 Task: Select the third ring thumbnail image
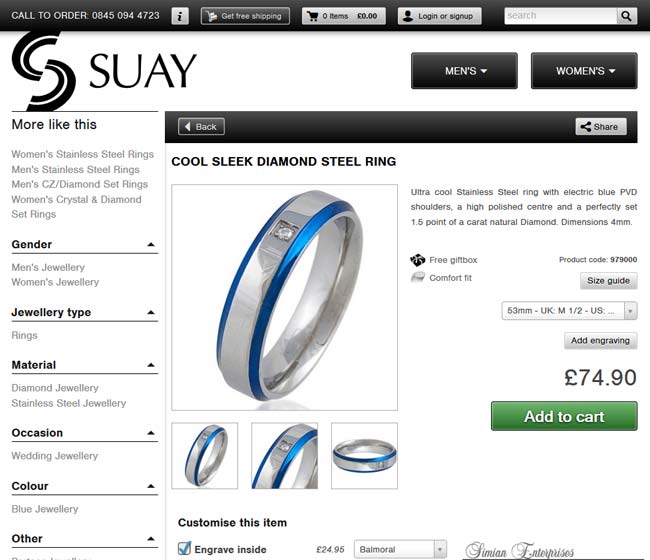tap(364, 456)
